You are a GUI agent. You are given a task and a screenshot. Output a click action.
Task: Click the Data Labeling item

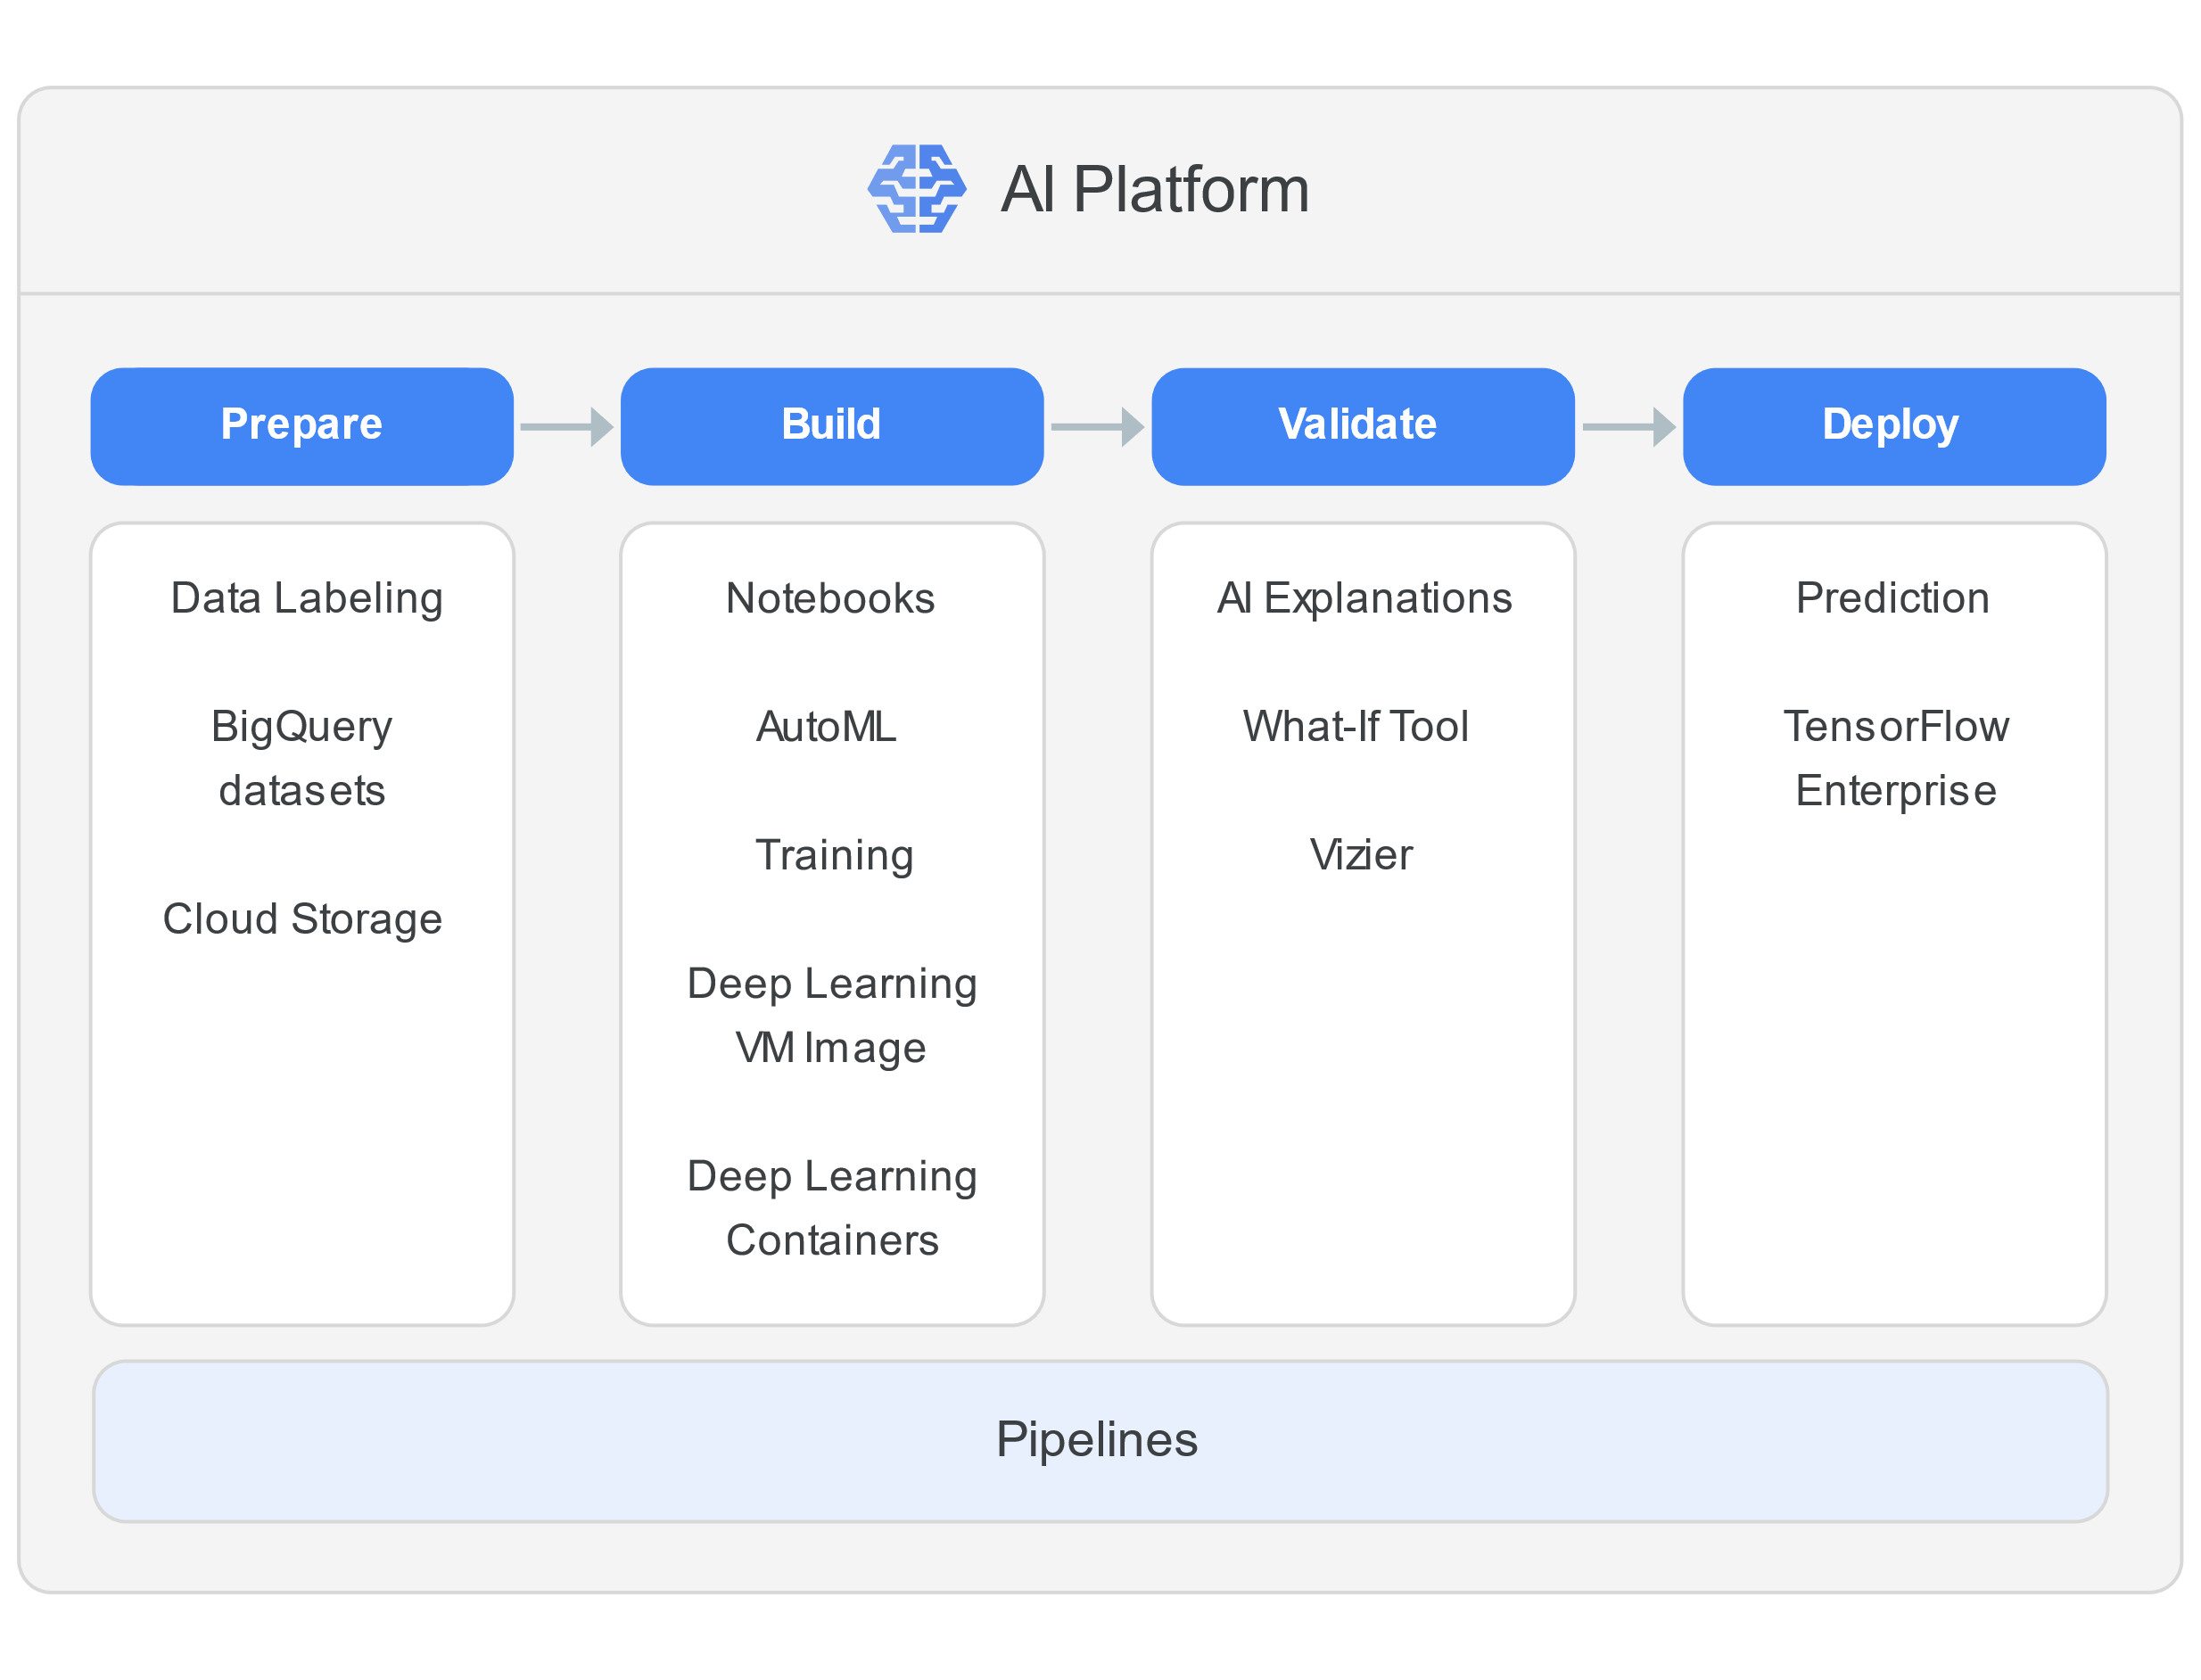(306, 598)
